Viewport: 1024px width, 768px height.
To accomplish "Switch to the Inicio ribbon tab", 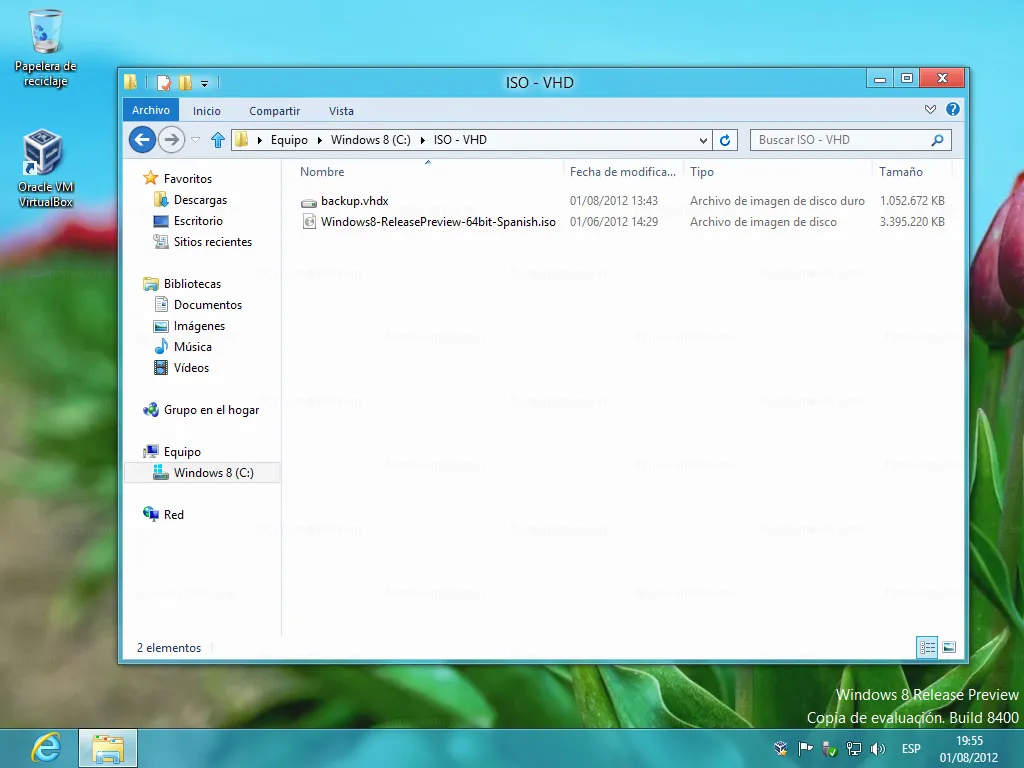I will [207, 111].
